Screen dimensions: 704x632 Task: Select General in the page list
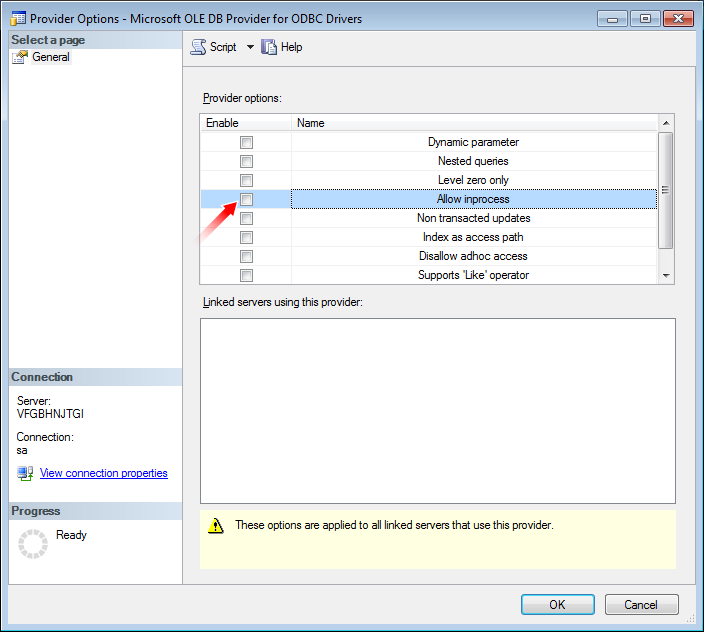[51, 57]
